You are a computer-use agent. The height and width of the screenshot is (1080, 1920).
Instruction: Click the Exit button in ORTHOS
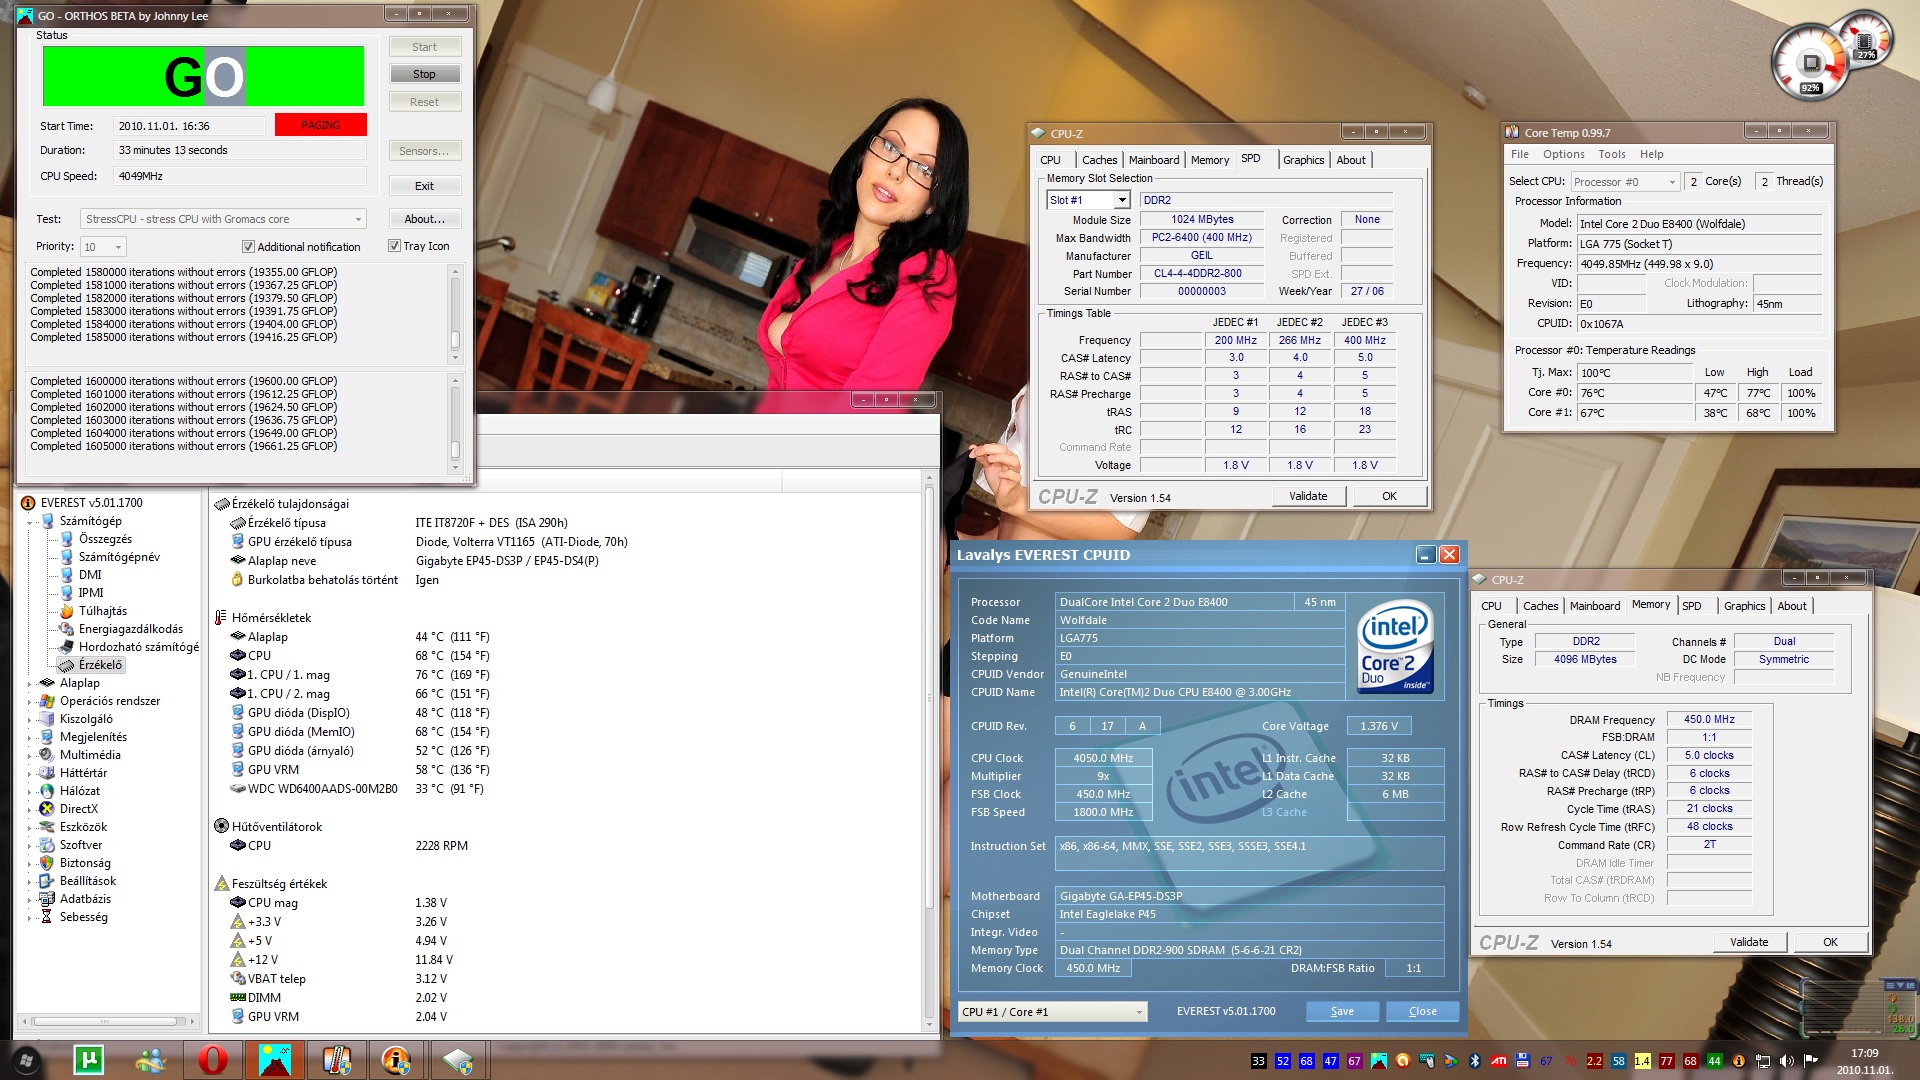(x=424, y=186)
